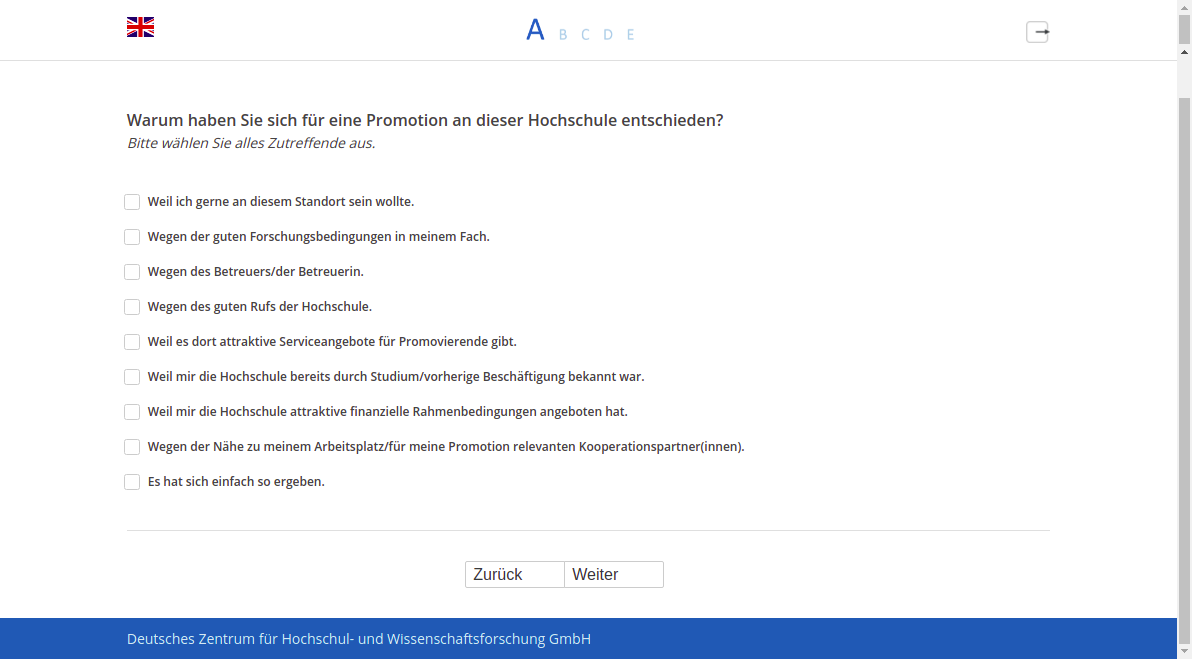
Task: Switch language via the UK flag icon
Action: [141, 27]
